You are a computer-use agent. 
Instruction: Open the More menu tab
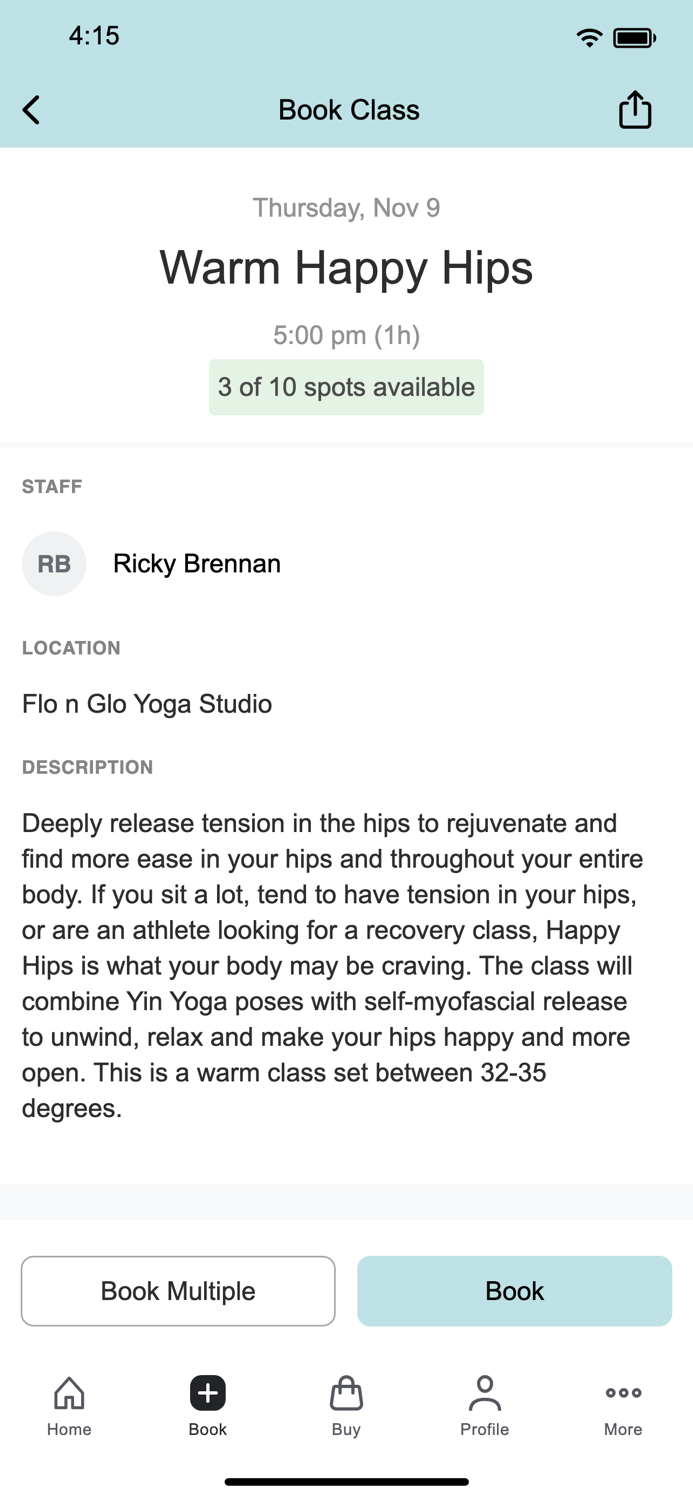622,1404
